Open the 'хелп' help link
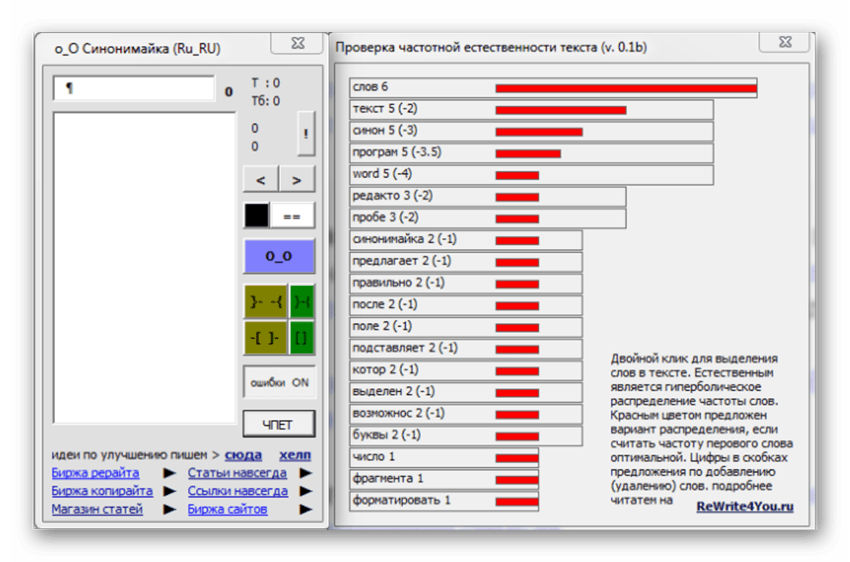Viewport: 850px width, 562px height. point(295,455)
